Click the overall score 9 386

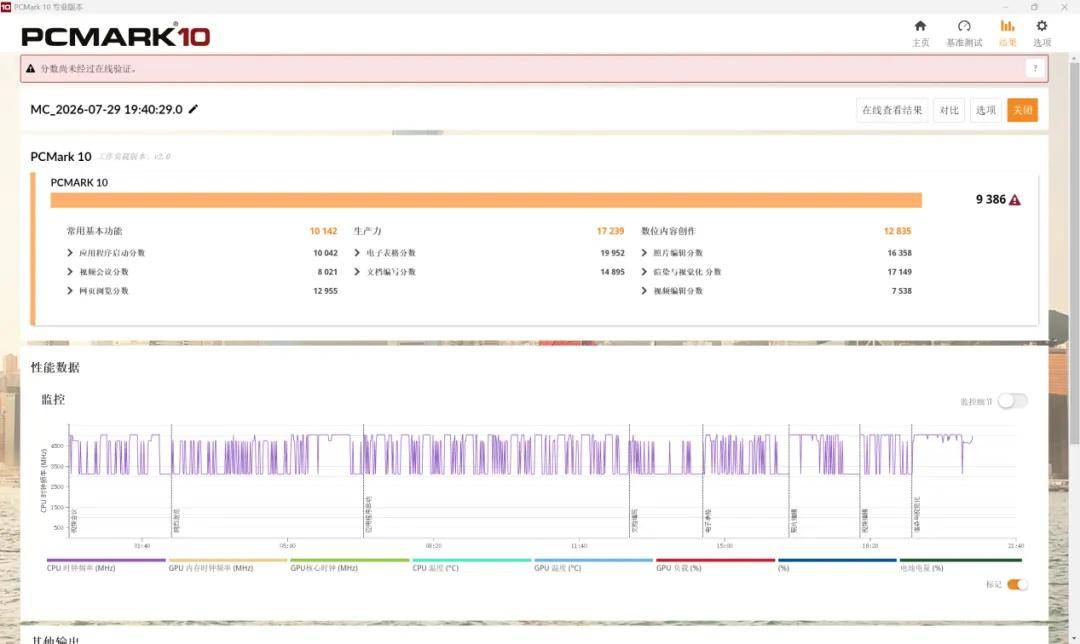(x=990, y=199)
